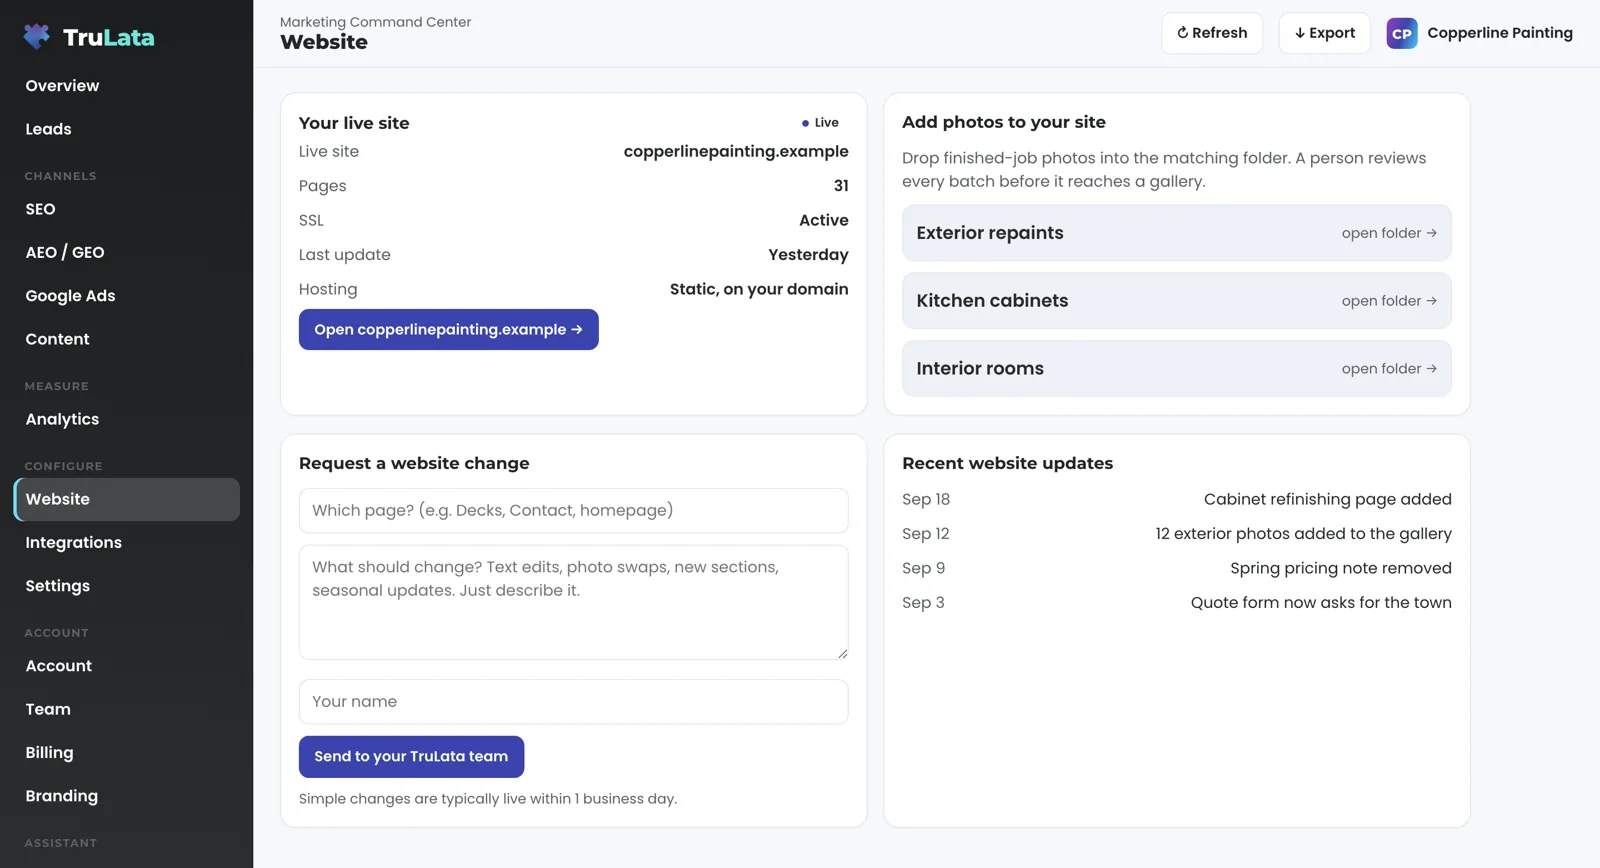Click 'Quote form now asks for the town'
The image size is (1600, 868).
[1321, 603]
